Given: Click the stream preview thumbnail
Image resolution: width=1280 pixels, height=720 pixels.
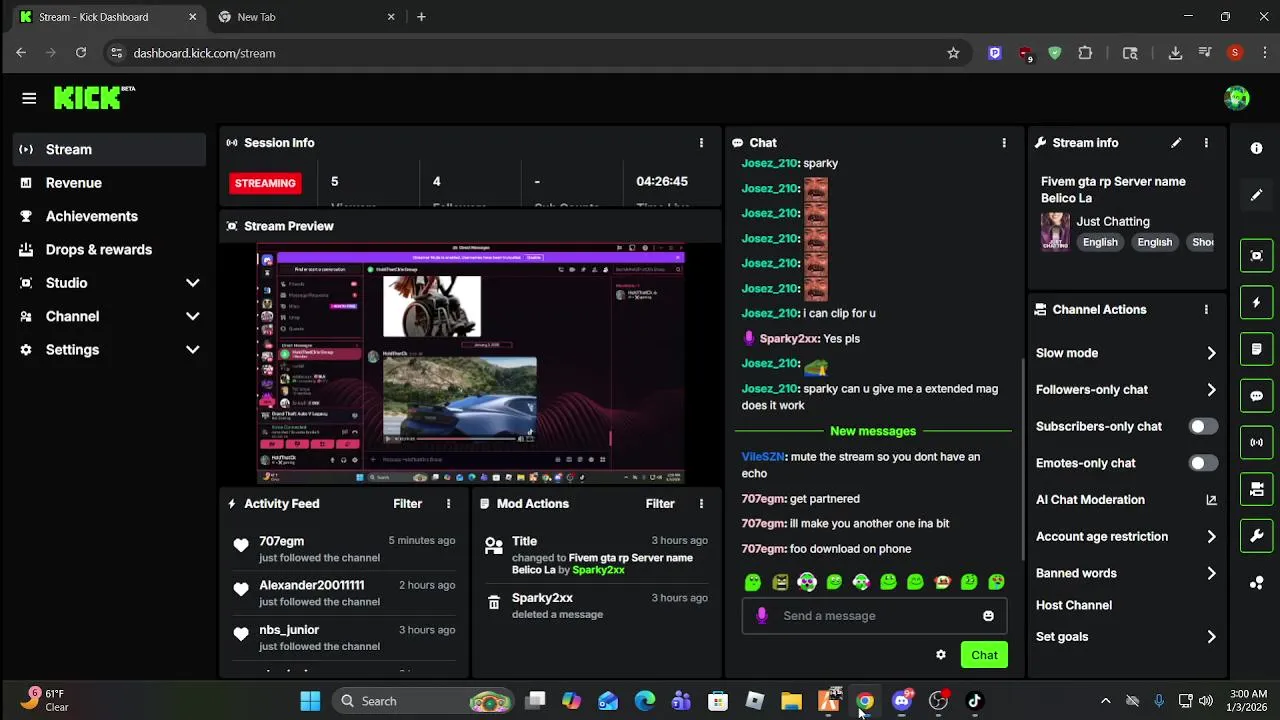Looking at the screenshot, I should [471, 364].
